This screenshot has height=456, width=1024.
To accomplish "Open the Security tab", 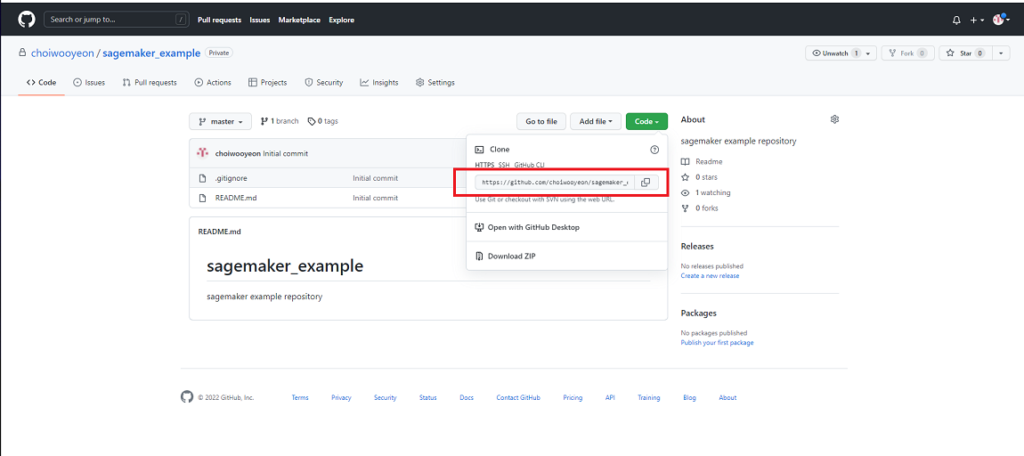I will pos(324,82).
